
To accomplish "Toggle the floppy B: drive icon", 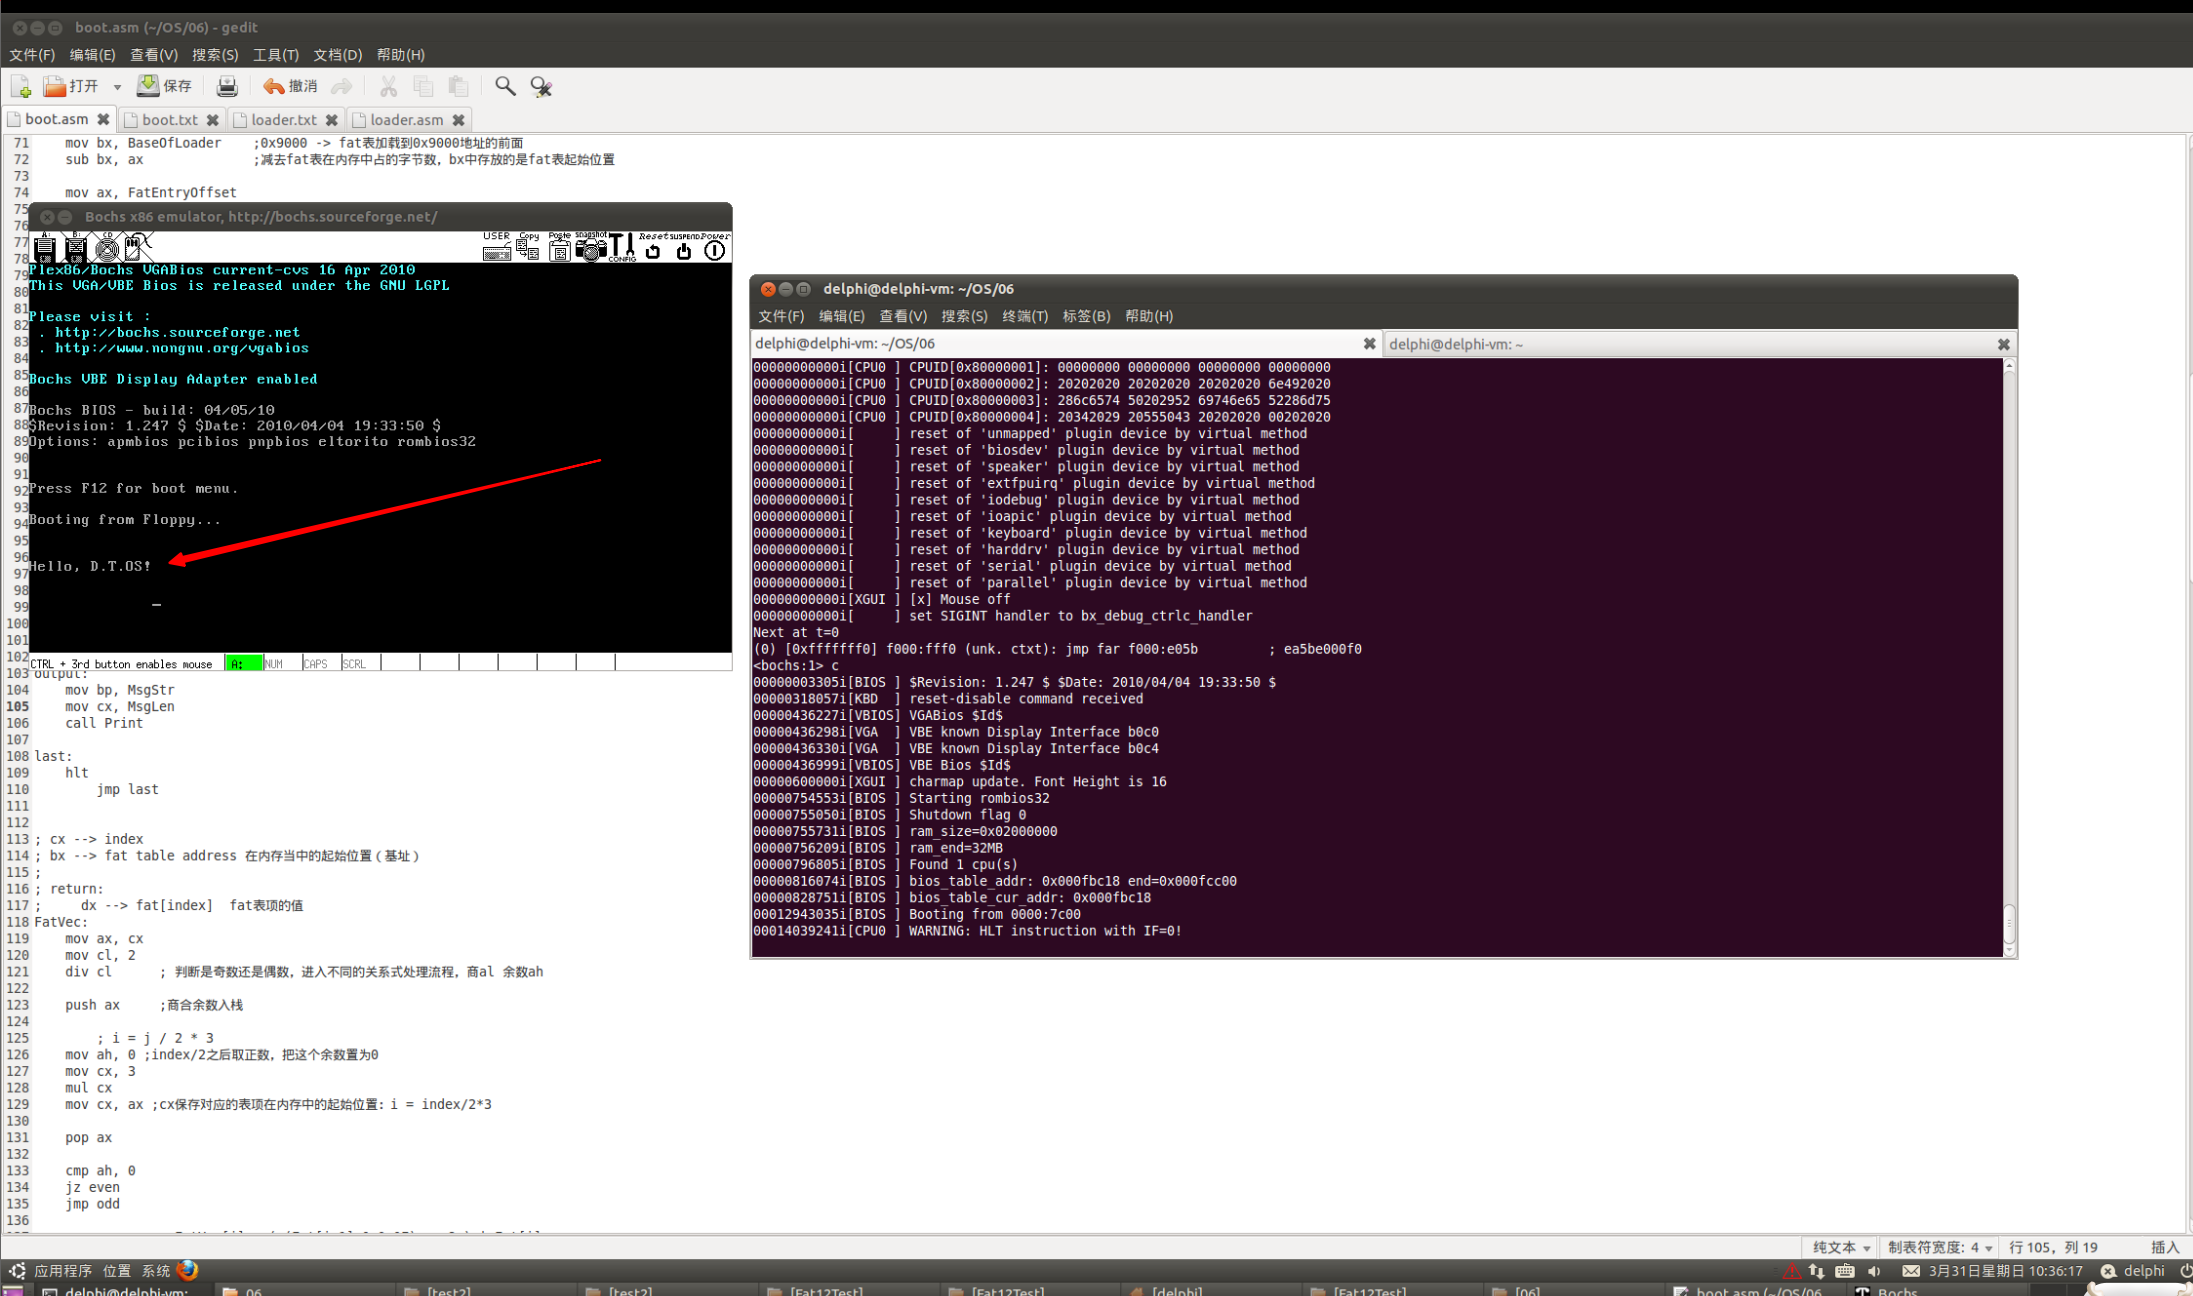I will [76, 248].
